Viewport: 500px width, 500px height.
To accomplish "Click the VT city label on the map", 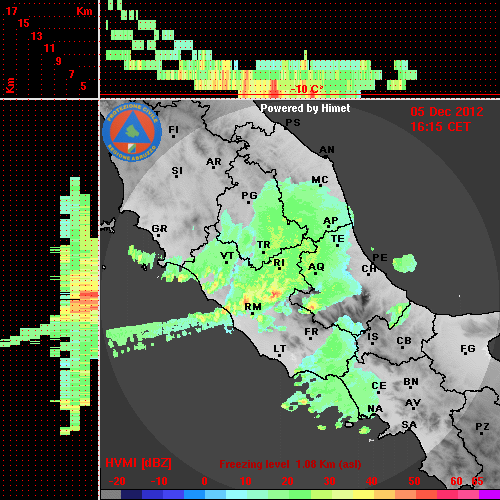I will (x=227, y=256).
